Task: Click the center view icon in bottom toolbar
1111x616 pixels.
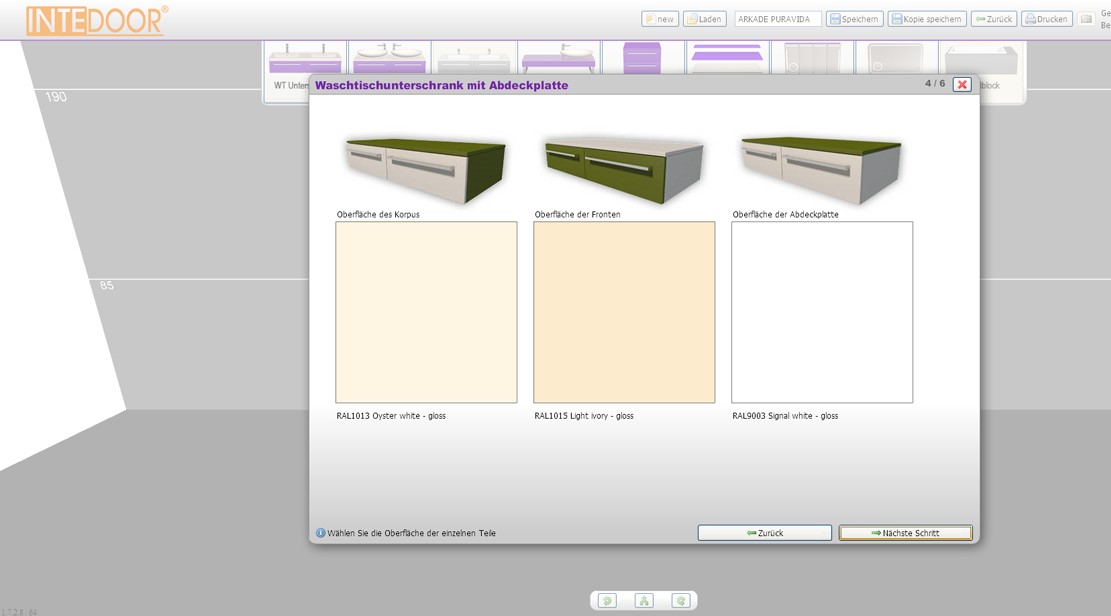Action: (x=644, y=601)
